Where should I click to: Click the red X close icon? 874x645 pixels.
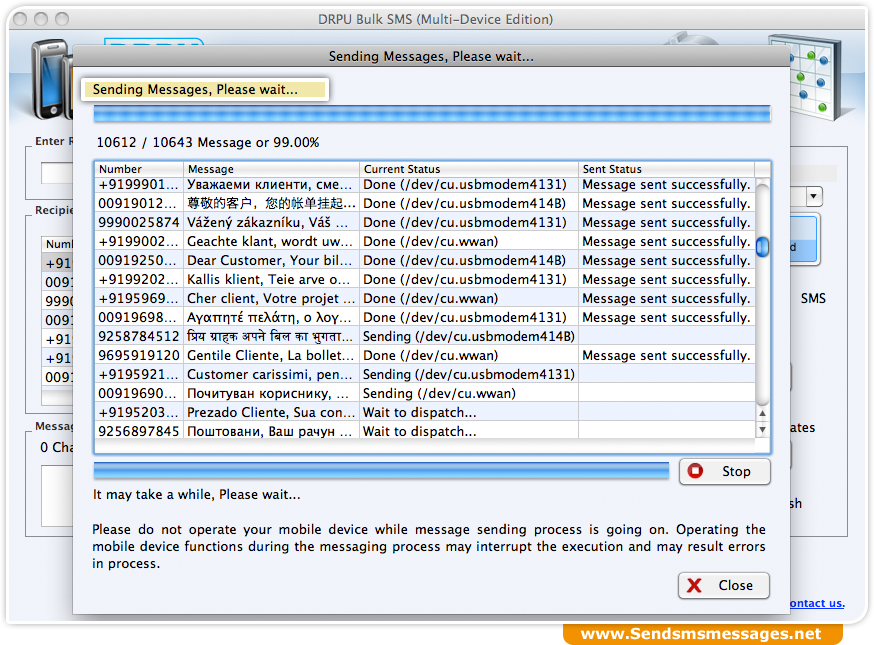coord(695,585)
